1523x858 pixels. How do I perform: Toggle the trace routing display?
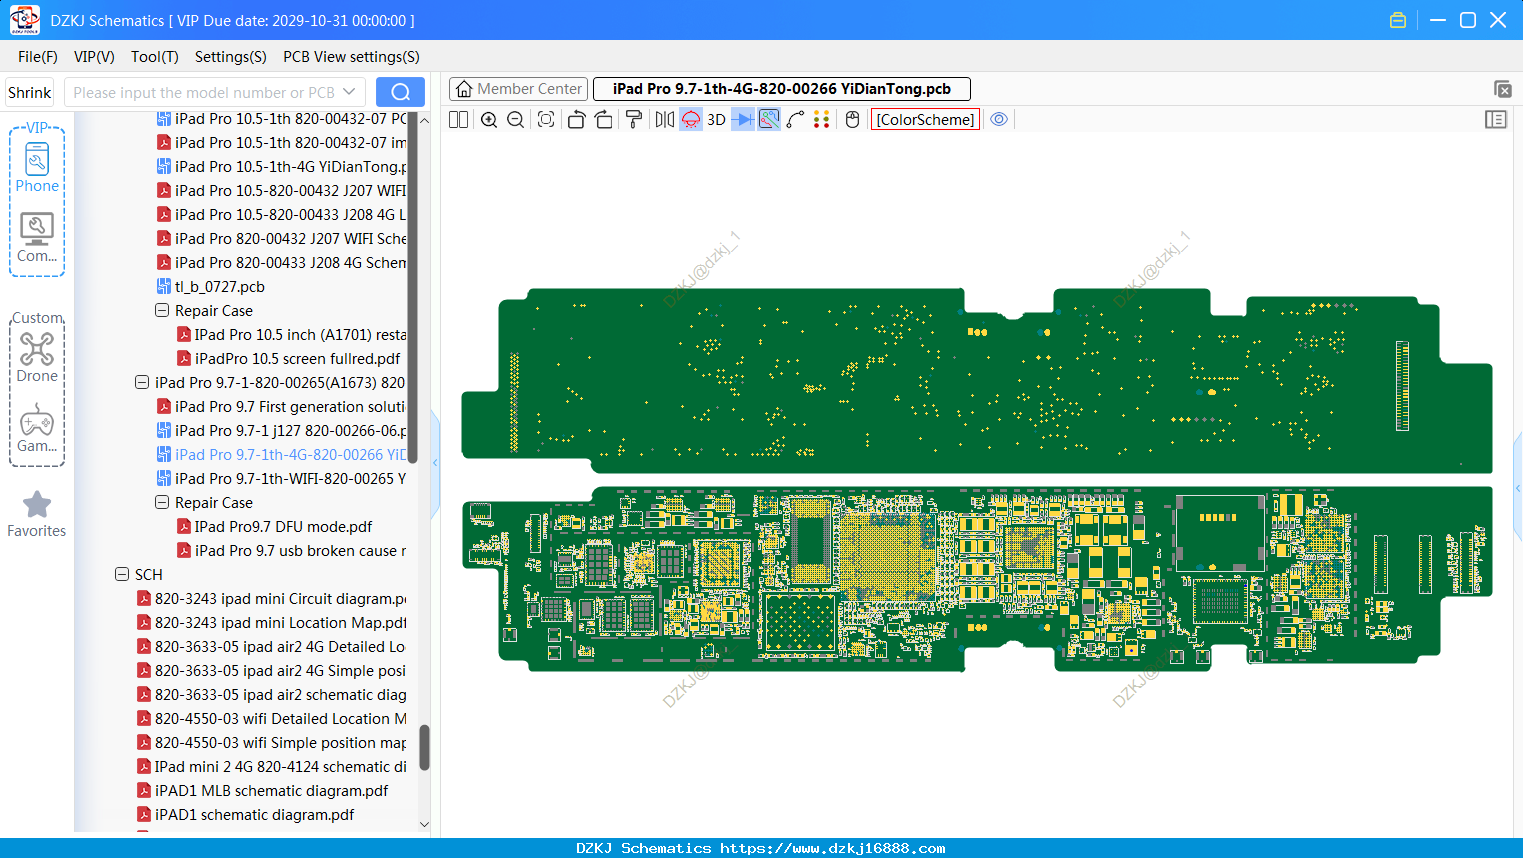[x=769, y=119]
